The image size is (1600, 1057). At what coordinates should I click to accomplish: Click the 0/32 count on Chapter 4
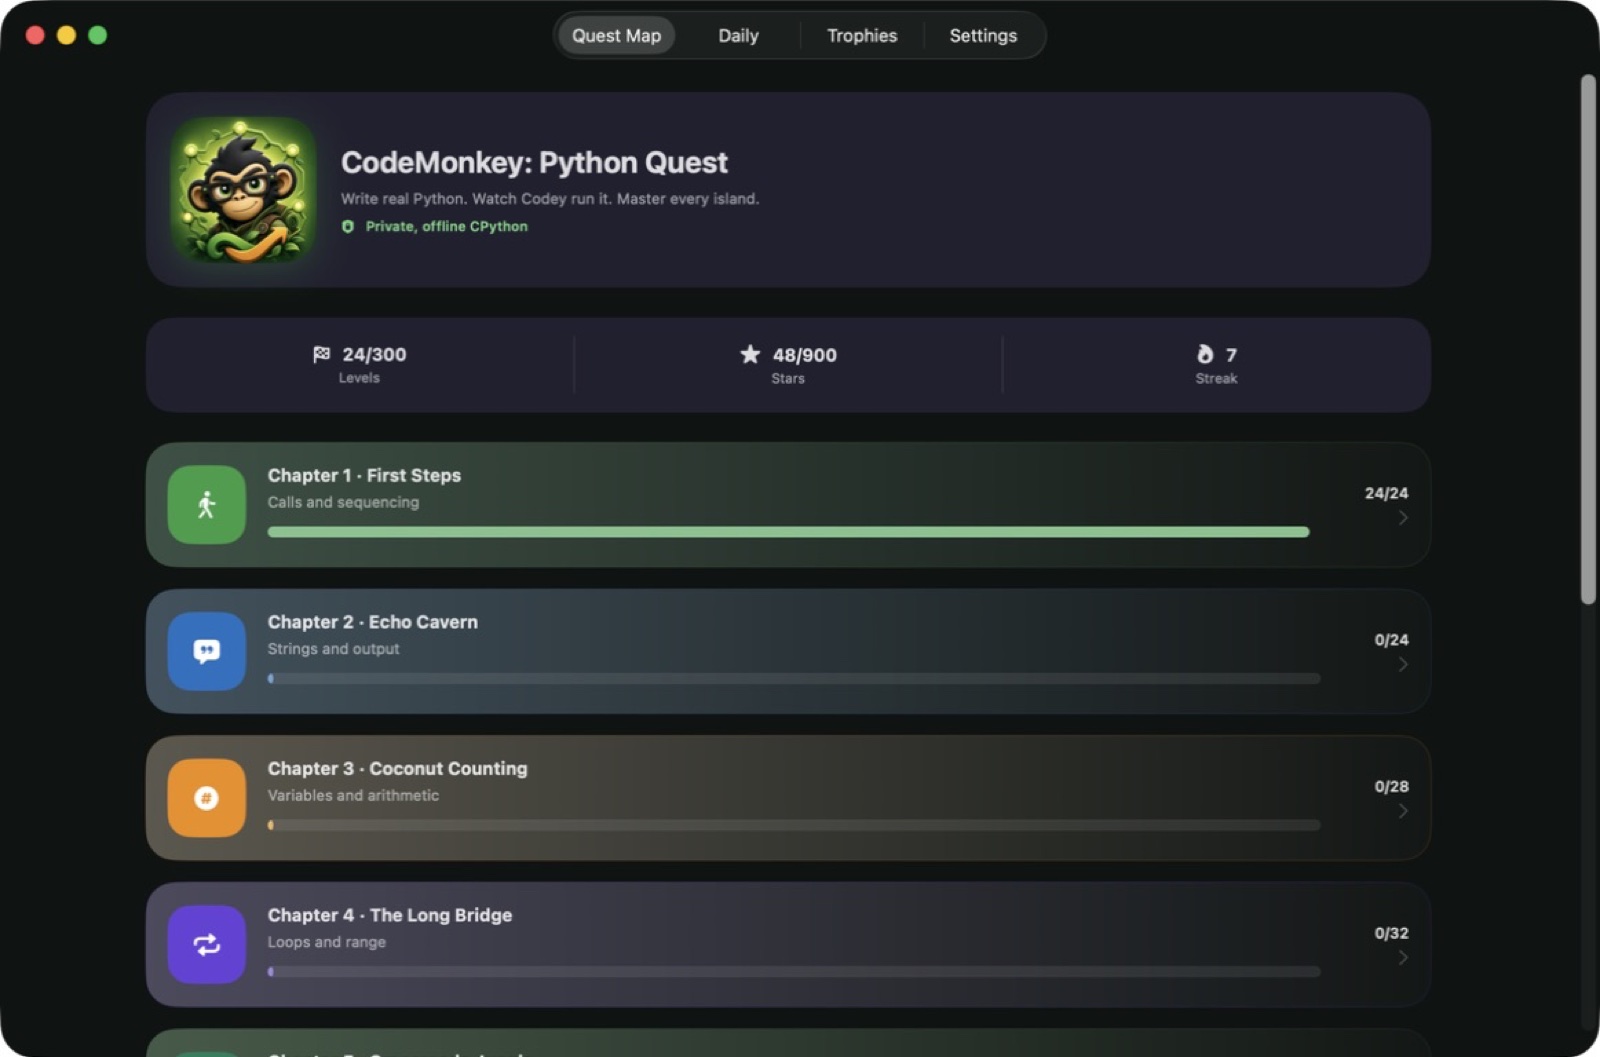point(1391,933)
